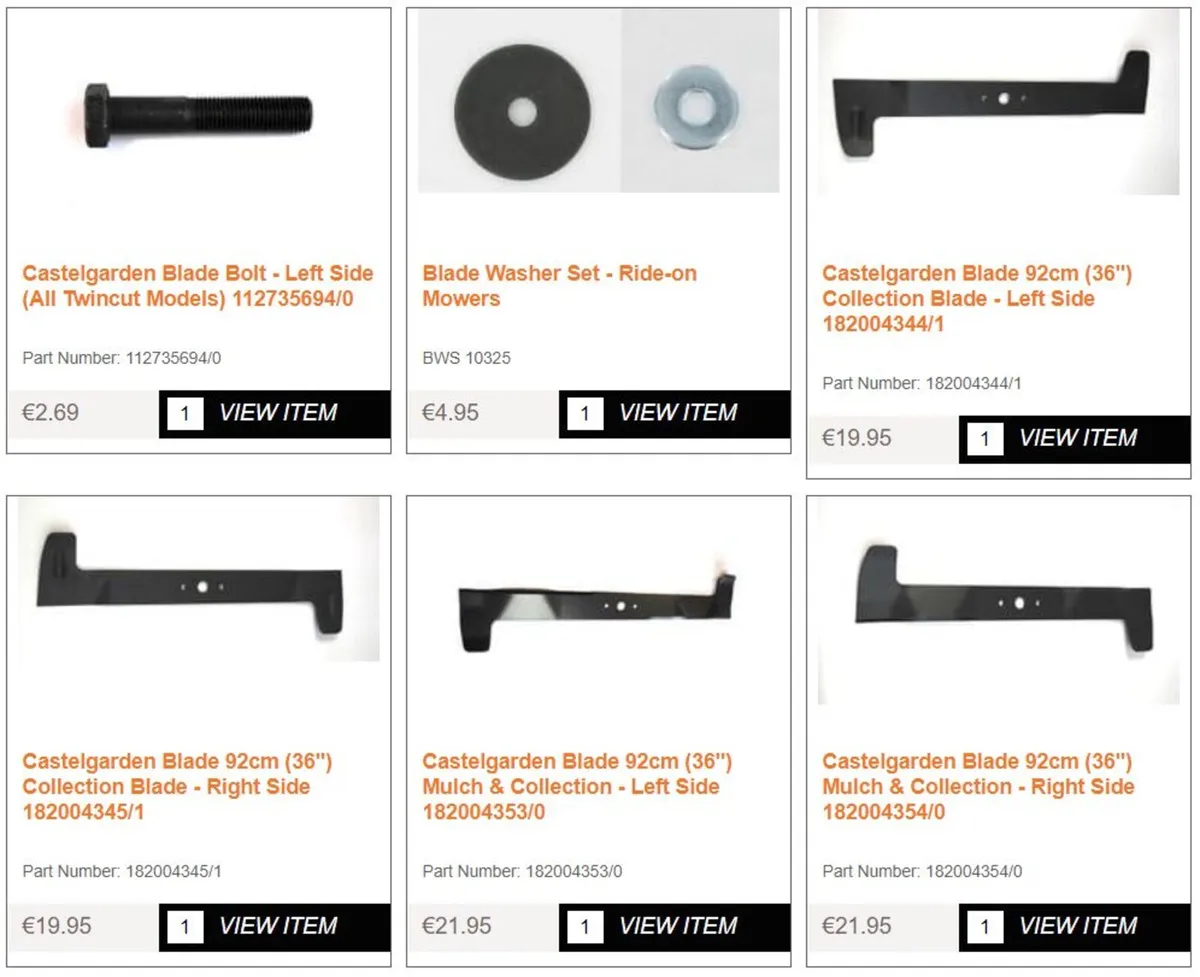Open the Collection Blade Right Side 182004345/1 link
The image size is (1200, 977).
(x=178, y=787)
